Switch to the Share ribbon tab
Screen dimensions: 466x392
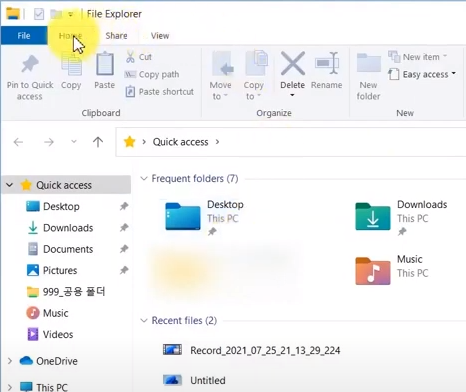click(116, 36)
